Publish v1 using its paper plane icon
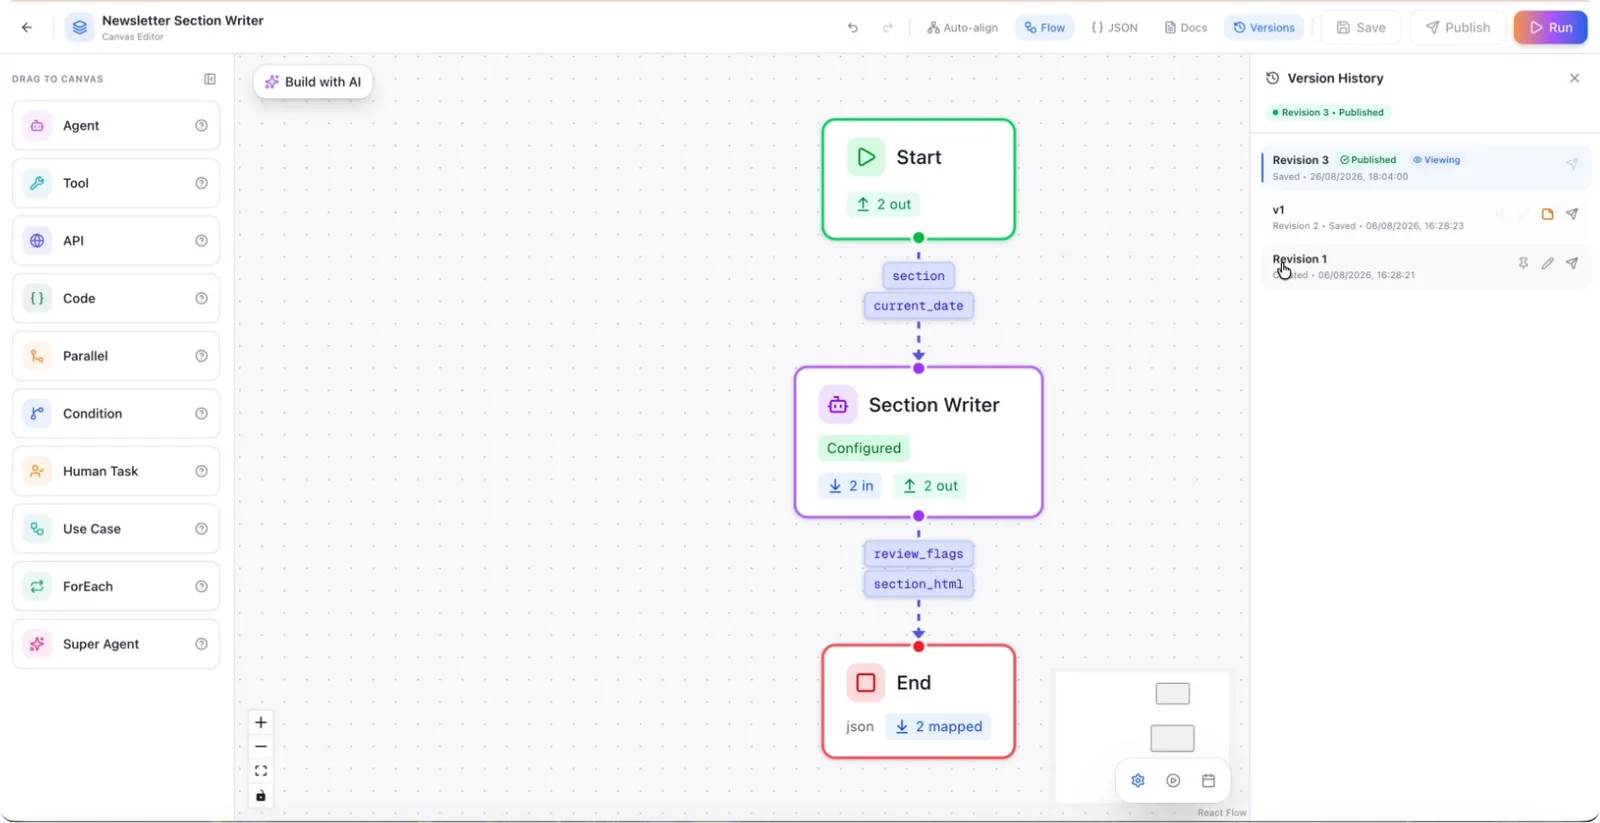This screenshot has width=1600, height=823. pyautogui.click(x=1572, y=214)
